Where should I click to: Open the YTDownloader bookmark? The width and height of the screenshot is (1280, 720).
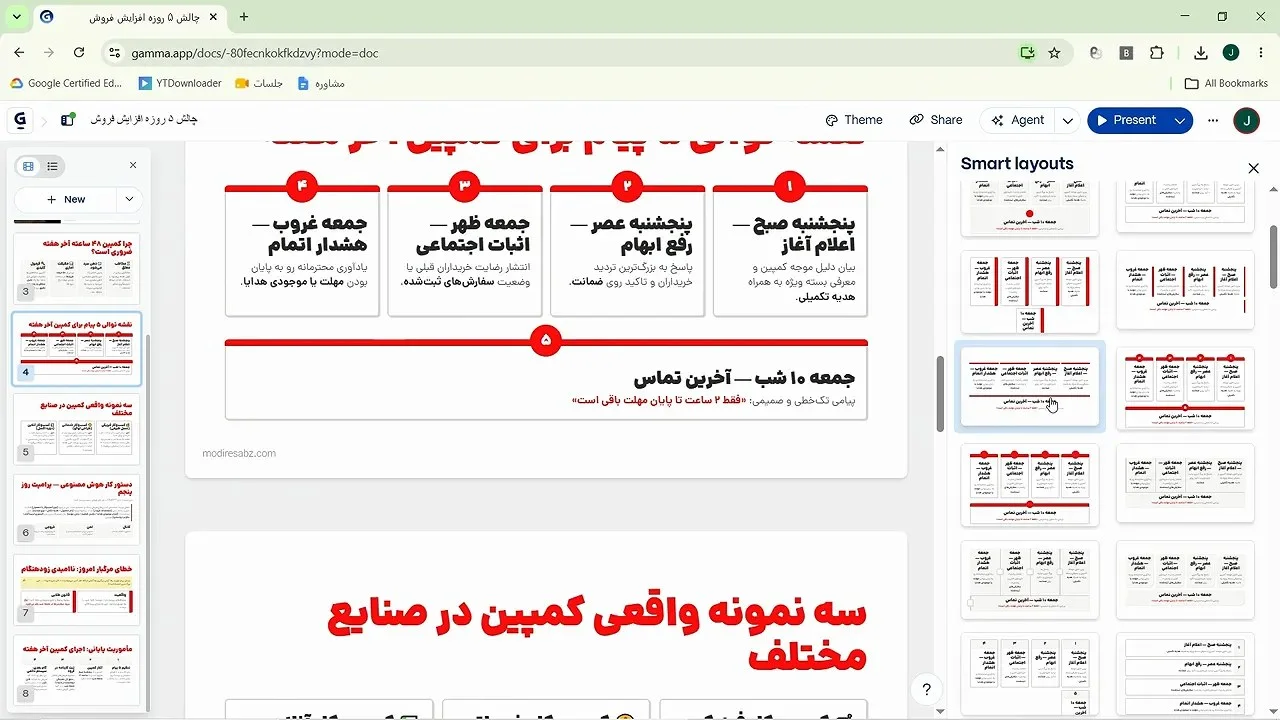tap(180, 83)
